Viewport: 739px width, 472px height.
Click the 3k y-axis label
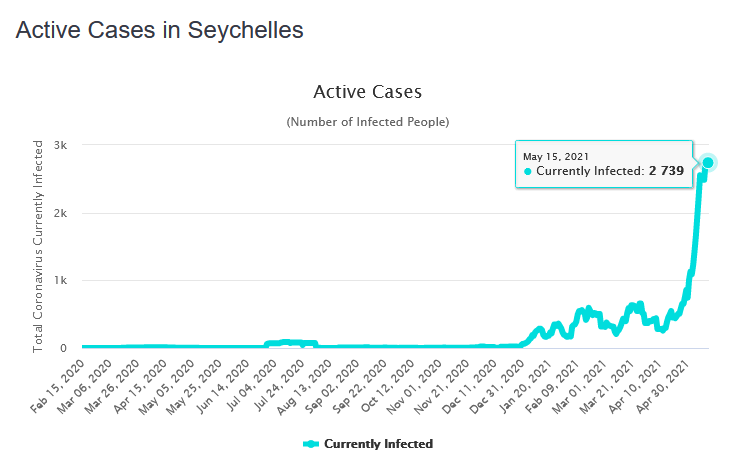[60, 145]
